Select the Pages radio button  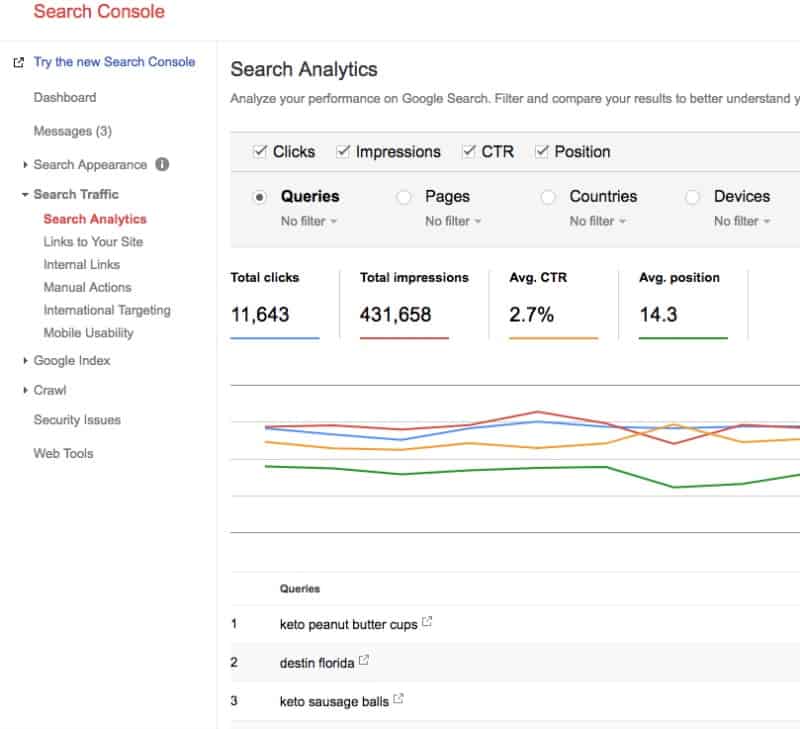(404, 196)
